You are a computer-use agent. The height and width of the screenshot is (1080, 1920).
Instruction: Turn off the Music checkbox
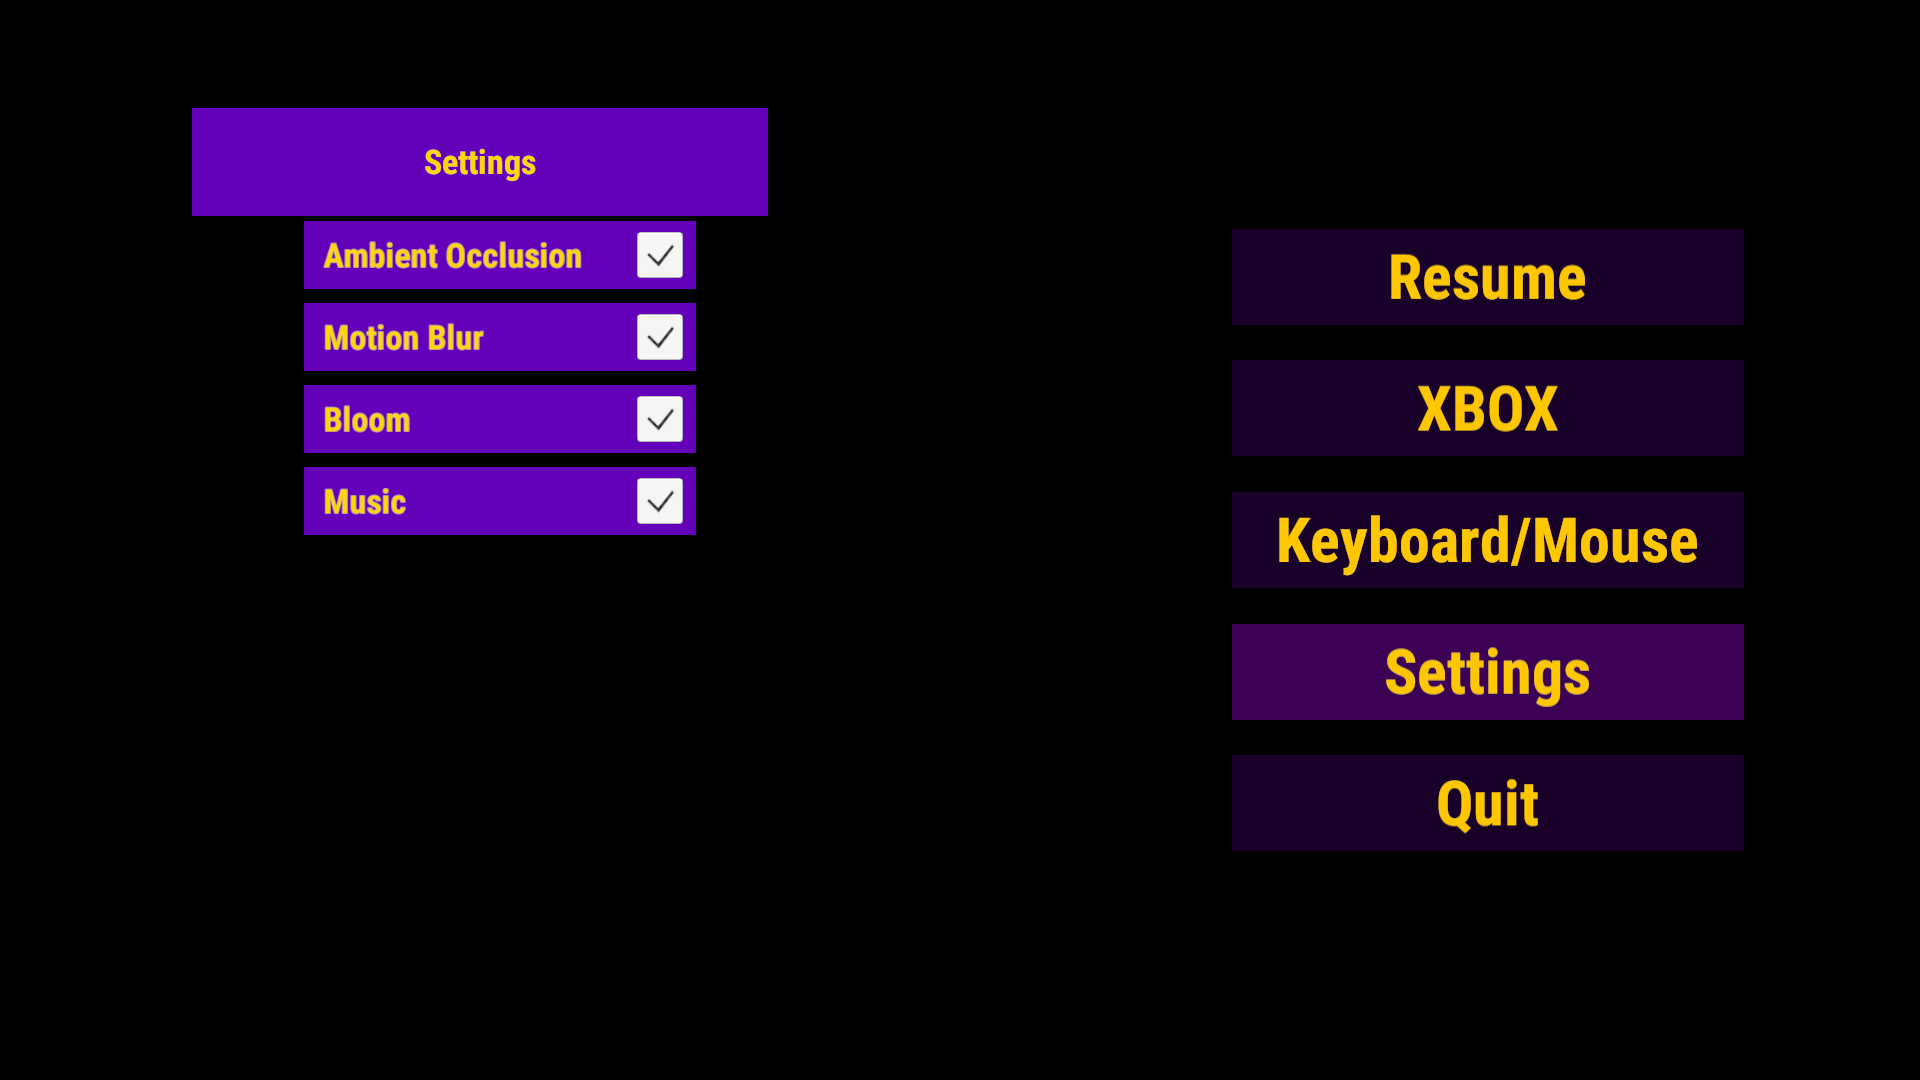[x=660, y=501]
